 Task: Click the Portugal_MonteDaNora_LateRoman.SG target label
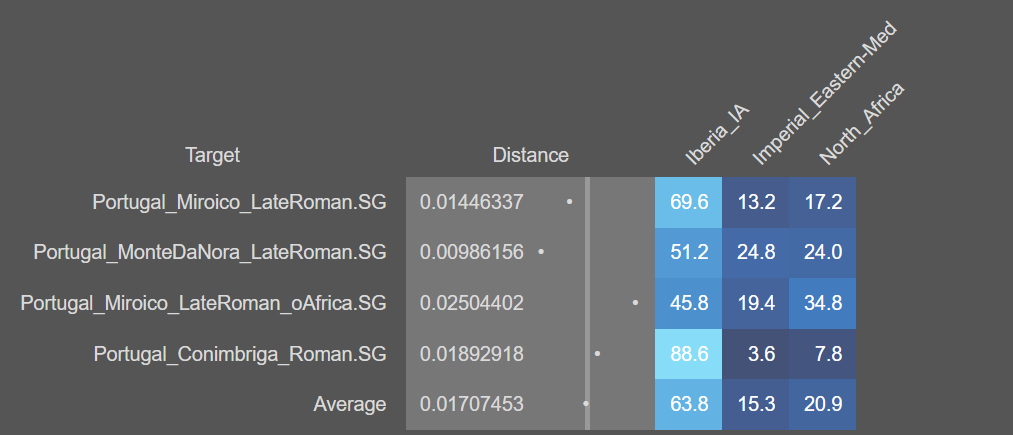coord(210,252)
